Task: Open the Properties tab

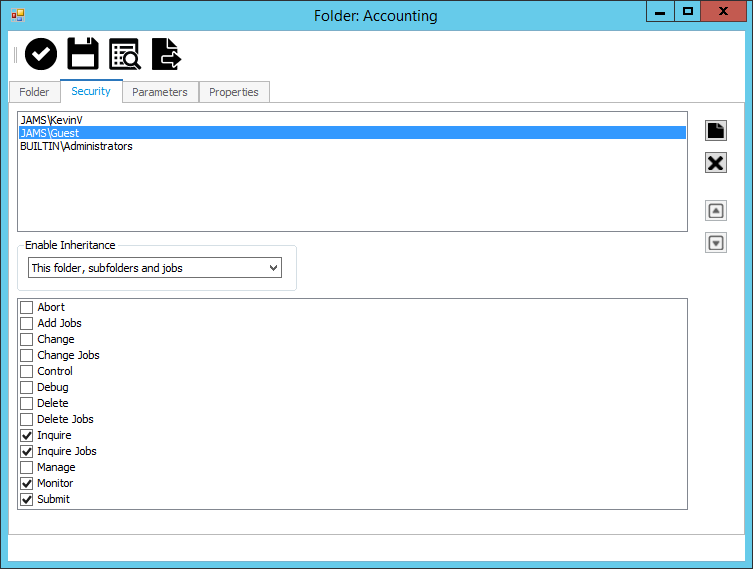Action: coord(234,92)
